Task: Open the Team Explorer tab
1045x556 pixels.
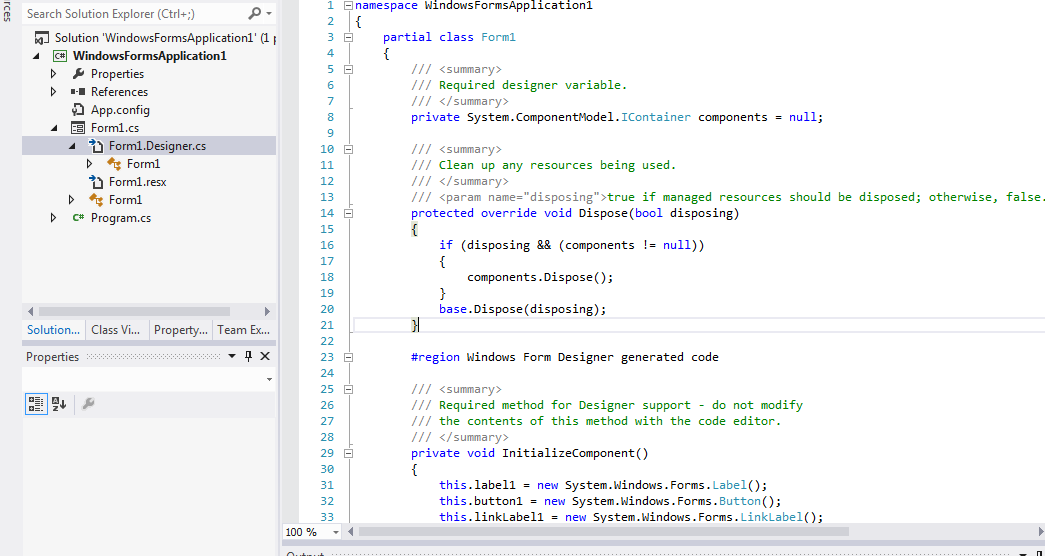Action: tap(243, 330)
